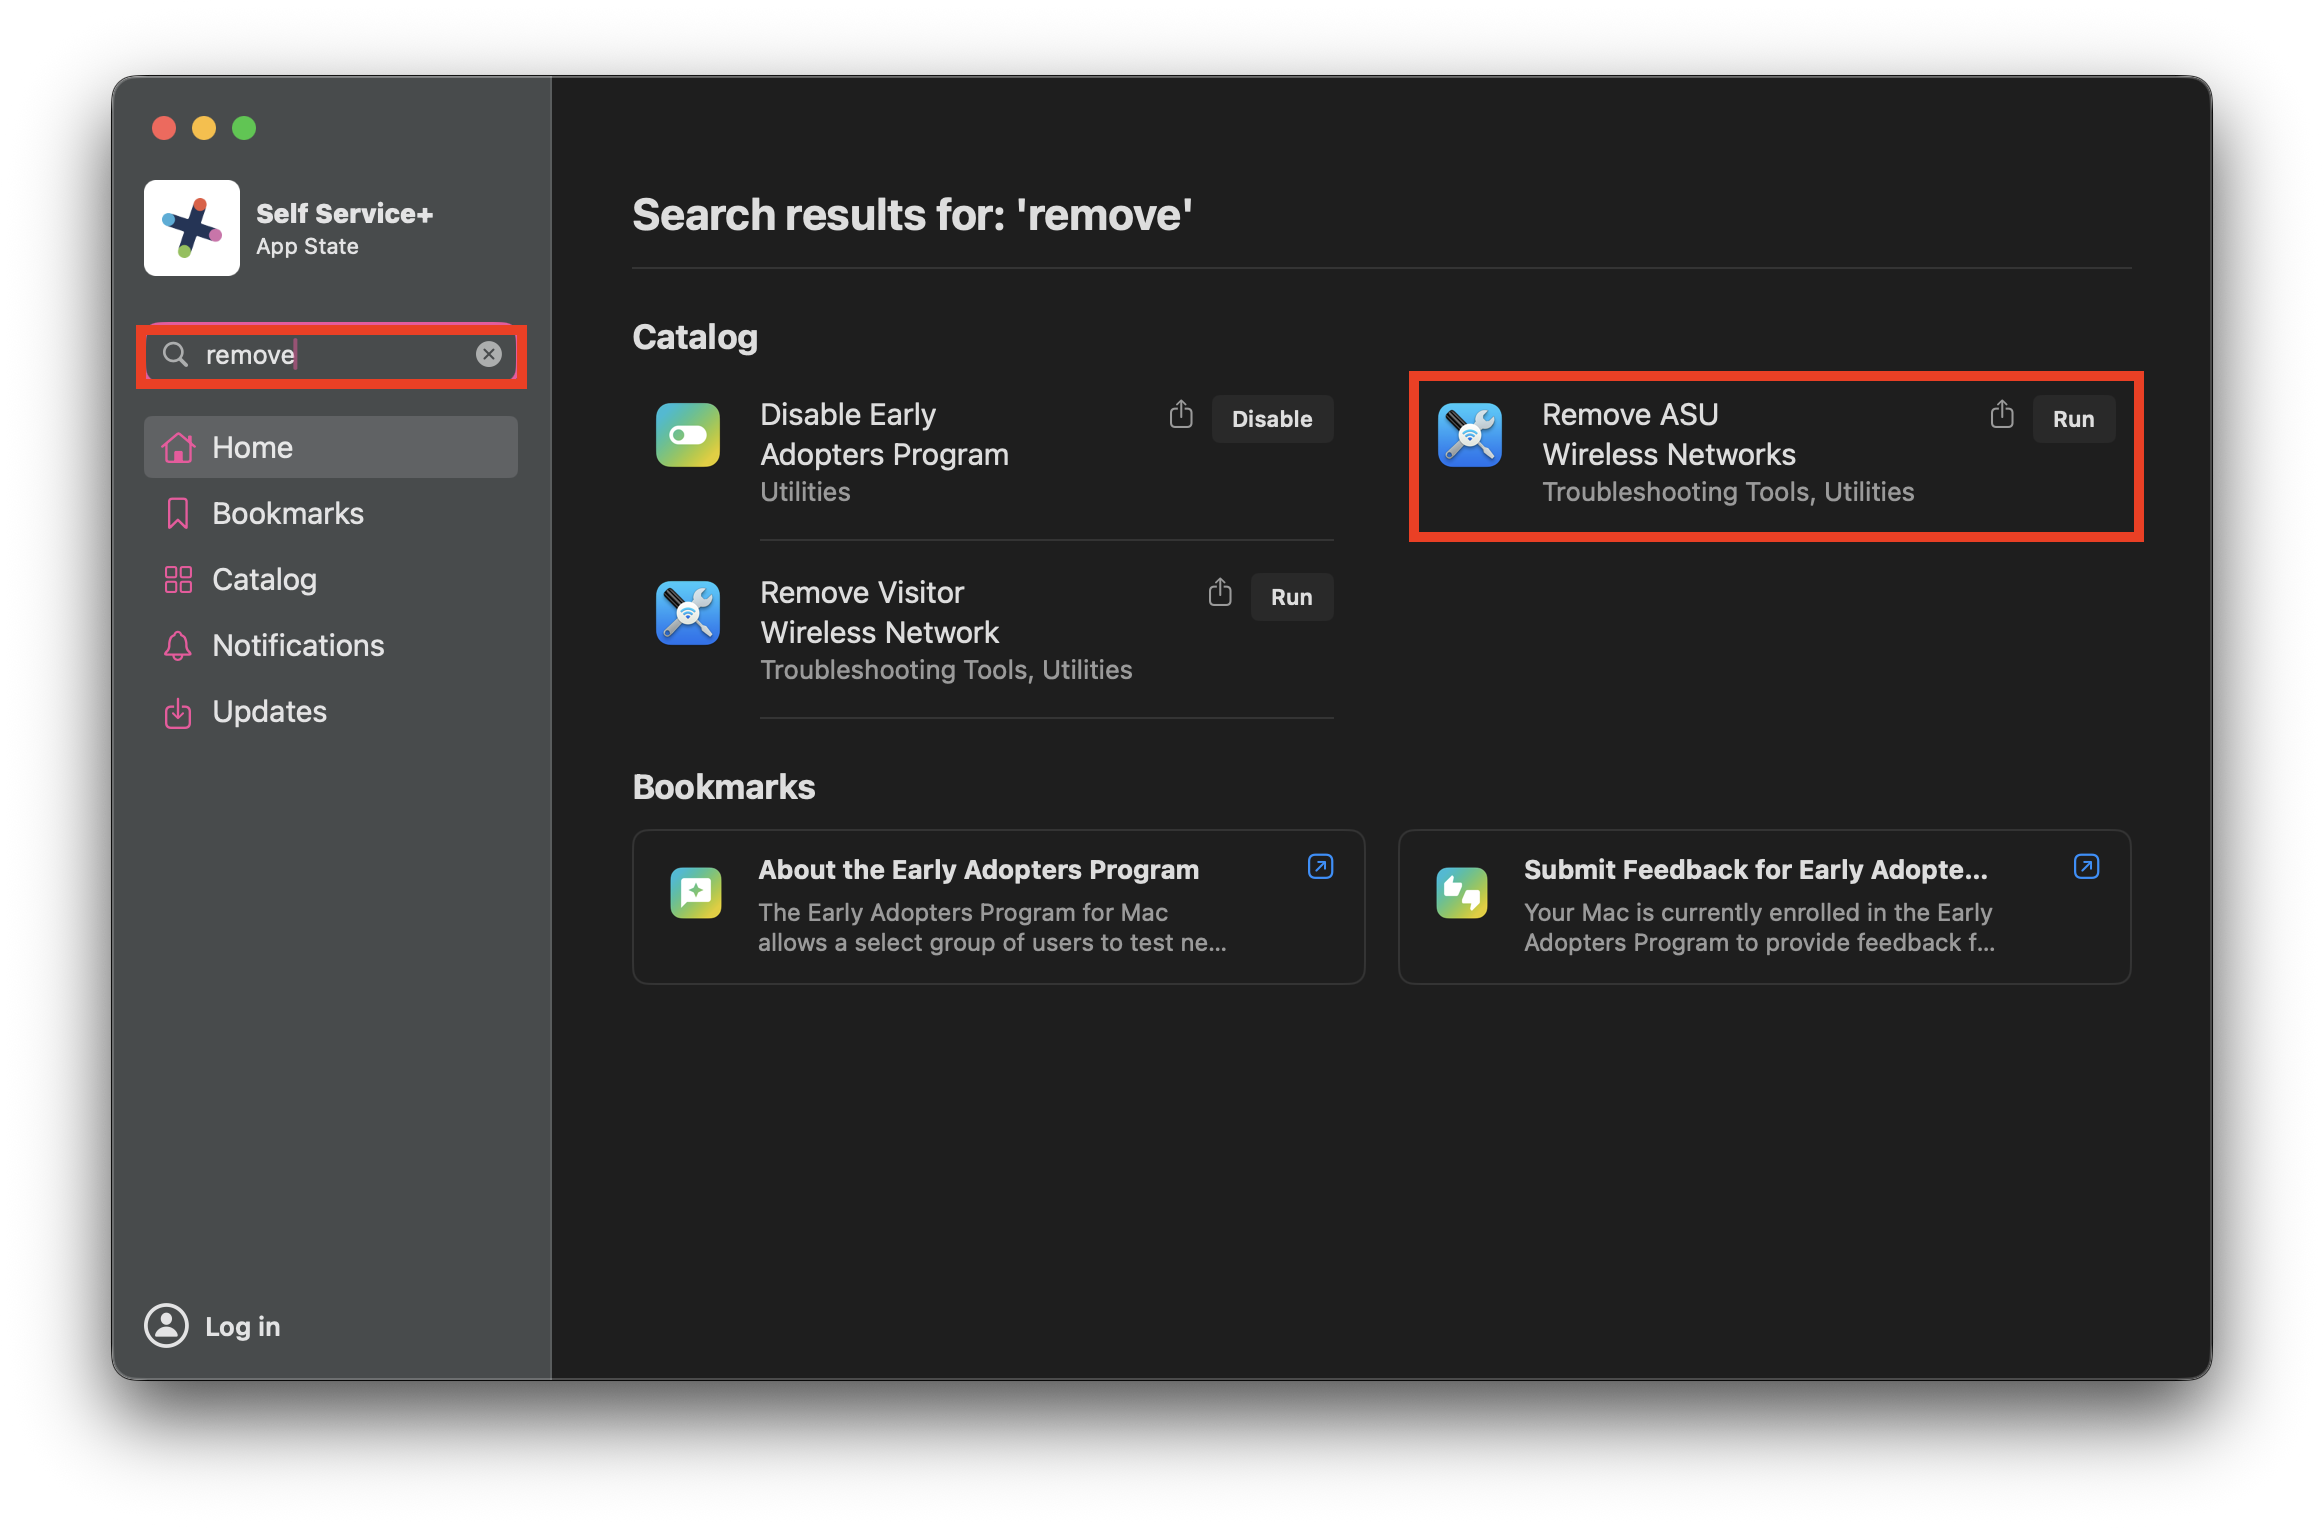Run Remove ASU Wireless Networks

[2073, 419]
